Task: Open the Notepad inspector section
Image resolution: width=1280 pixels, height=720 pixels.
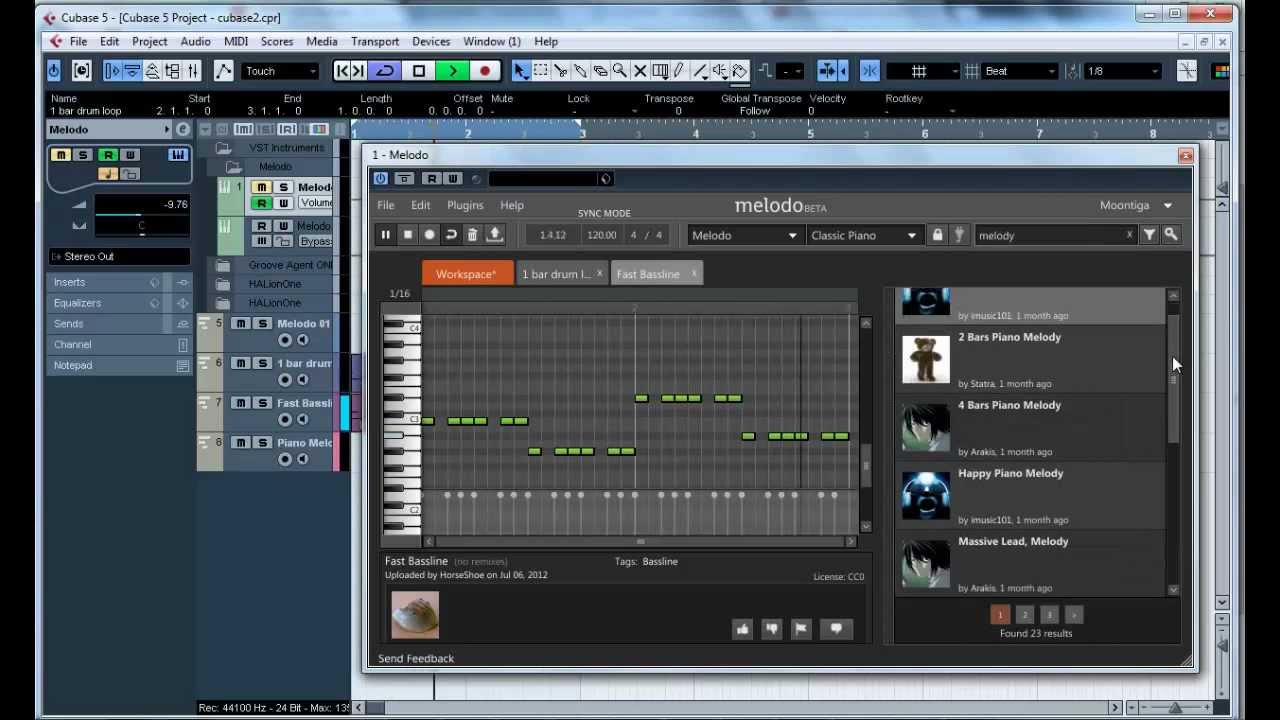Action: [x=119, y=365]
